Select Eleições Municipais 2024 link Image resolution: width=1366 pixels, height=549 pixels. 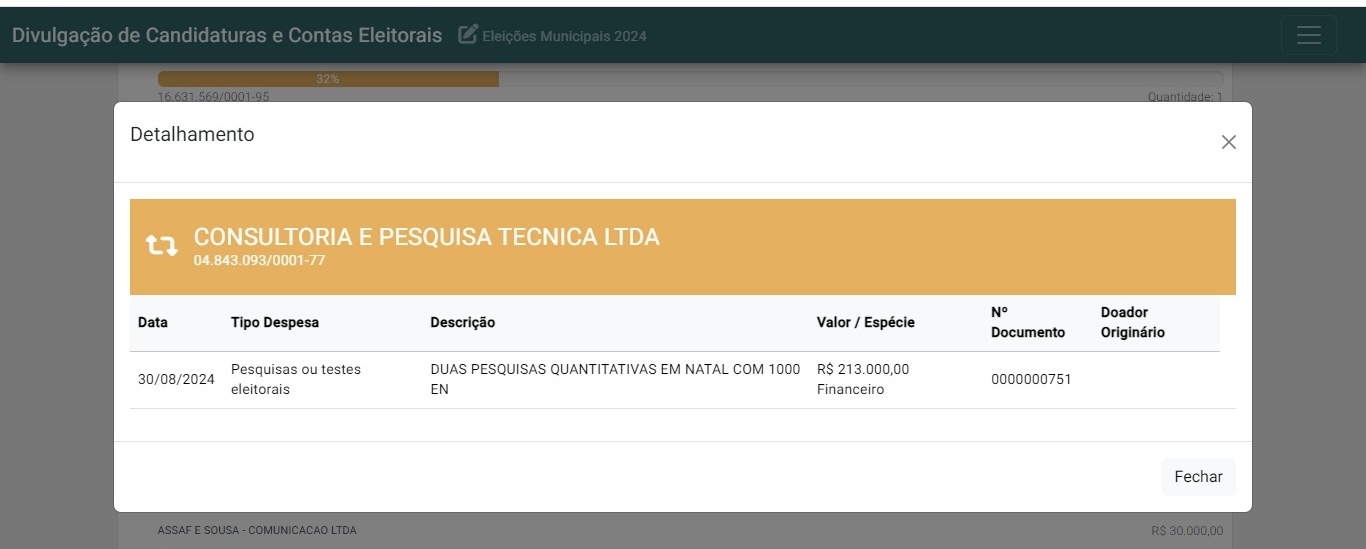coord(564,36)
